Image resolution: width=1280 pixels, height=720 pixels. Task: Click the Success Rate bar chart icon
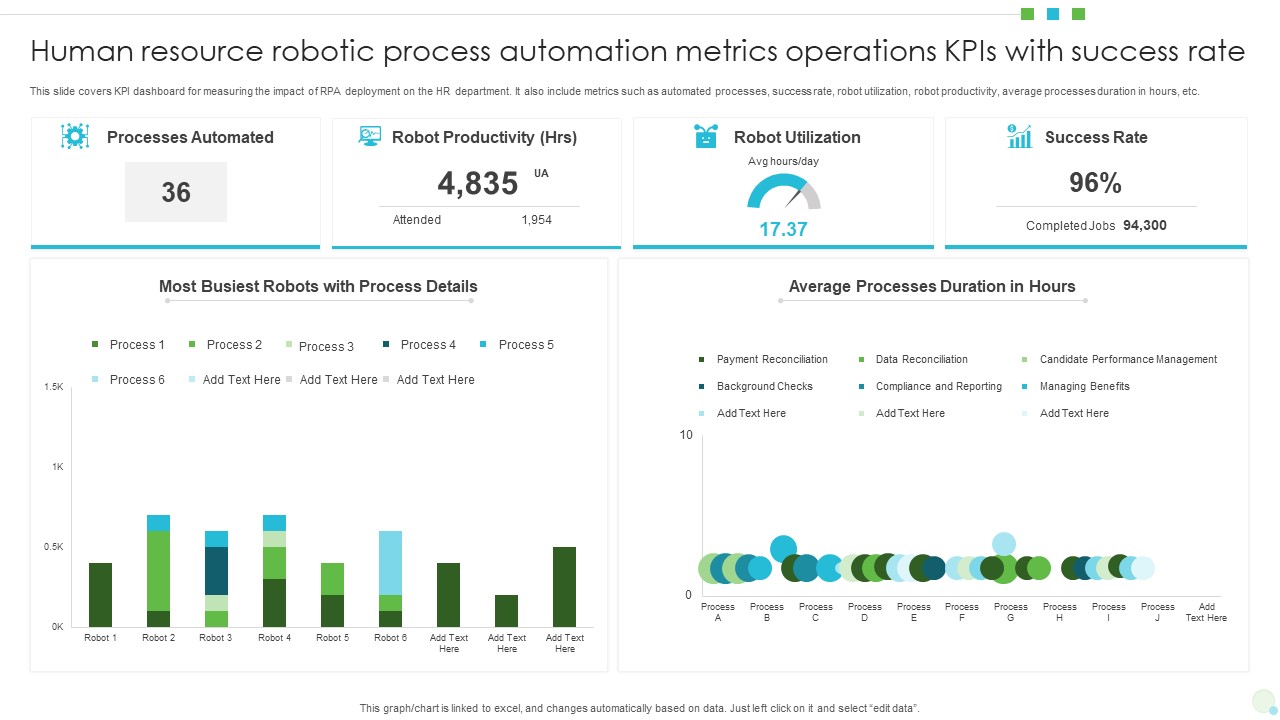1019,137
